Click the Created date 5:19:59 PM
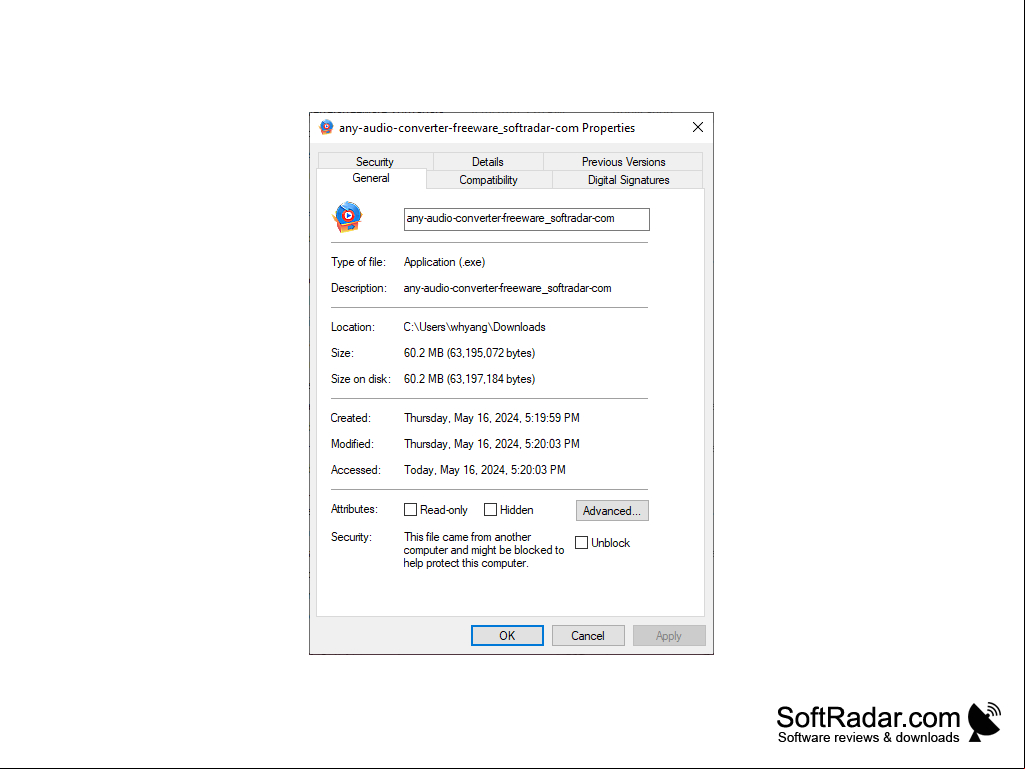Image resolution: width=1025 pixels, height=769 pixels. [492, 418]
